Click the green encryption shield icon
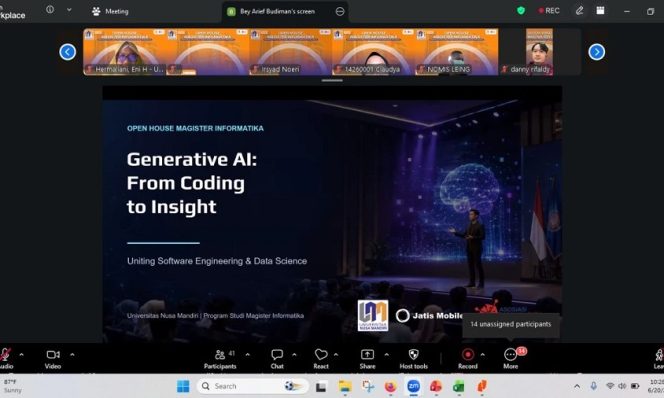The height and width of the screenshot is (398, 664). (521, 11)
